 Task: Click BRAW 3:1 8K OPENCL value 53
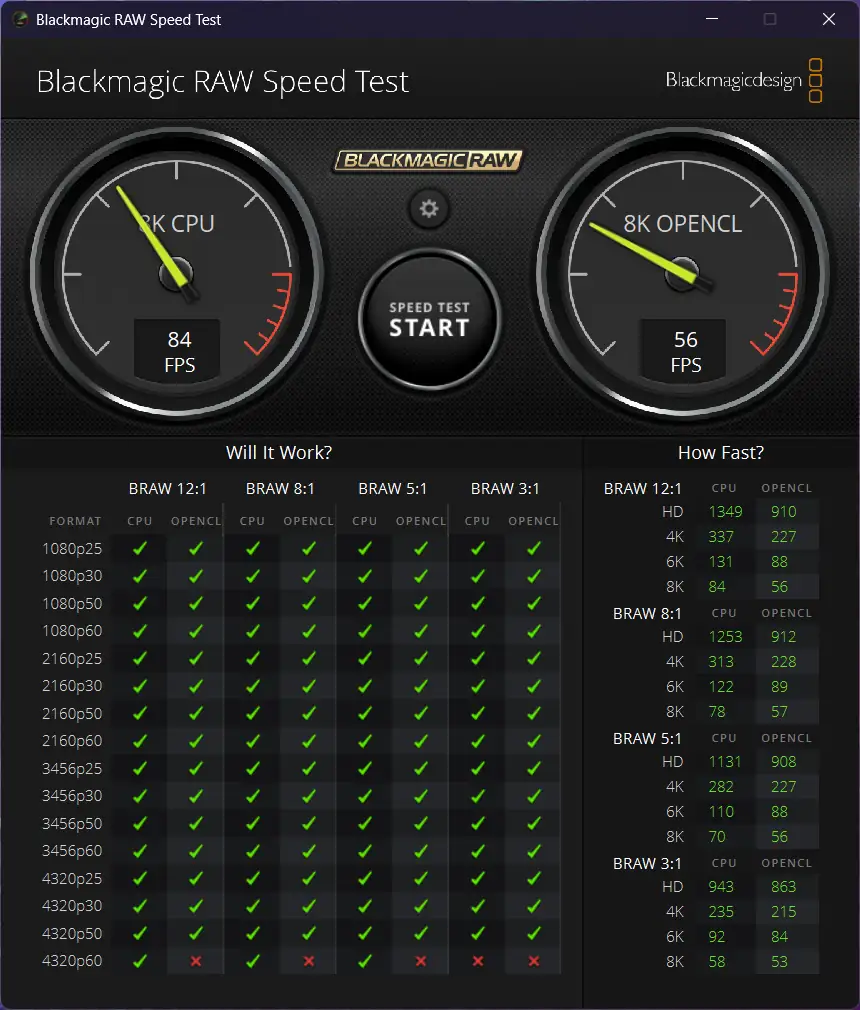(779, 962)
